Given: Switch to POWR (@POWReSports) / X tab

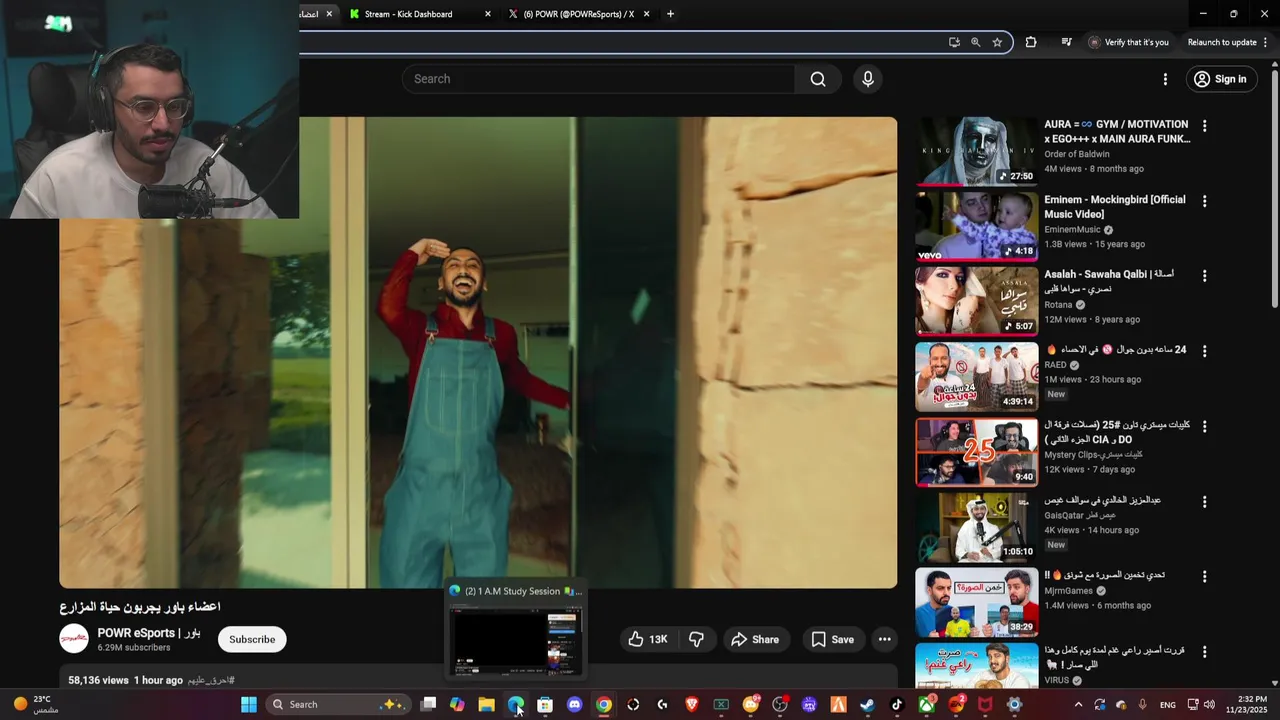Looking at the screenshot, I should 577,14.
